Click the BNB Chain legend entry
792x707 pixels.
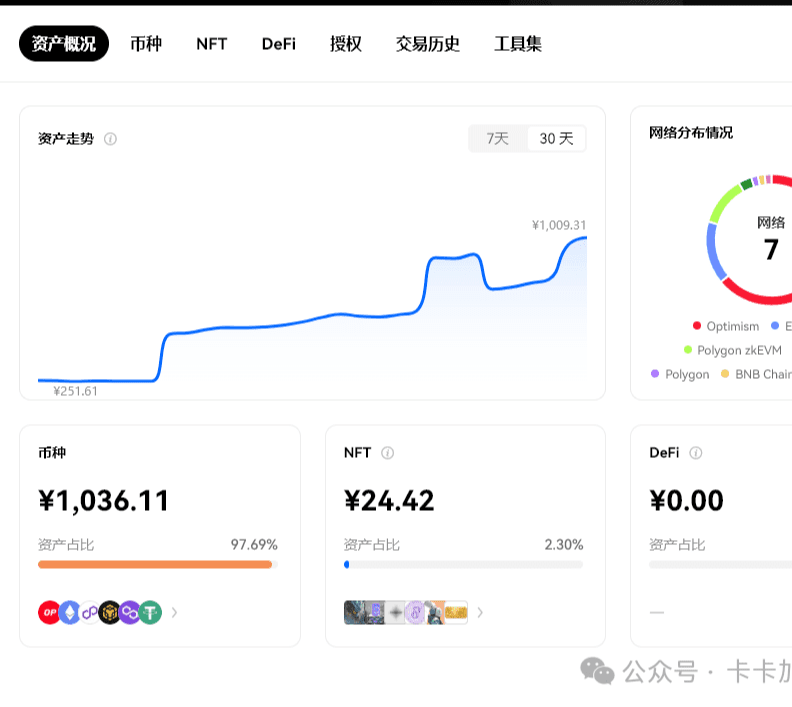[x=756, y=374]
